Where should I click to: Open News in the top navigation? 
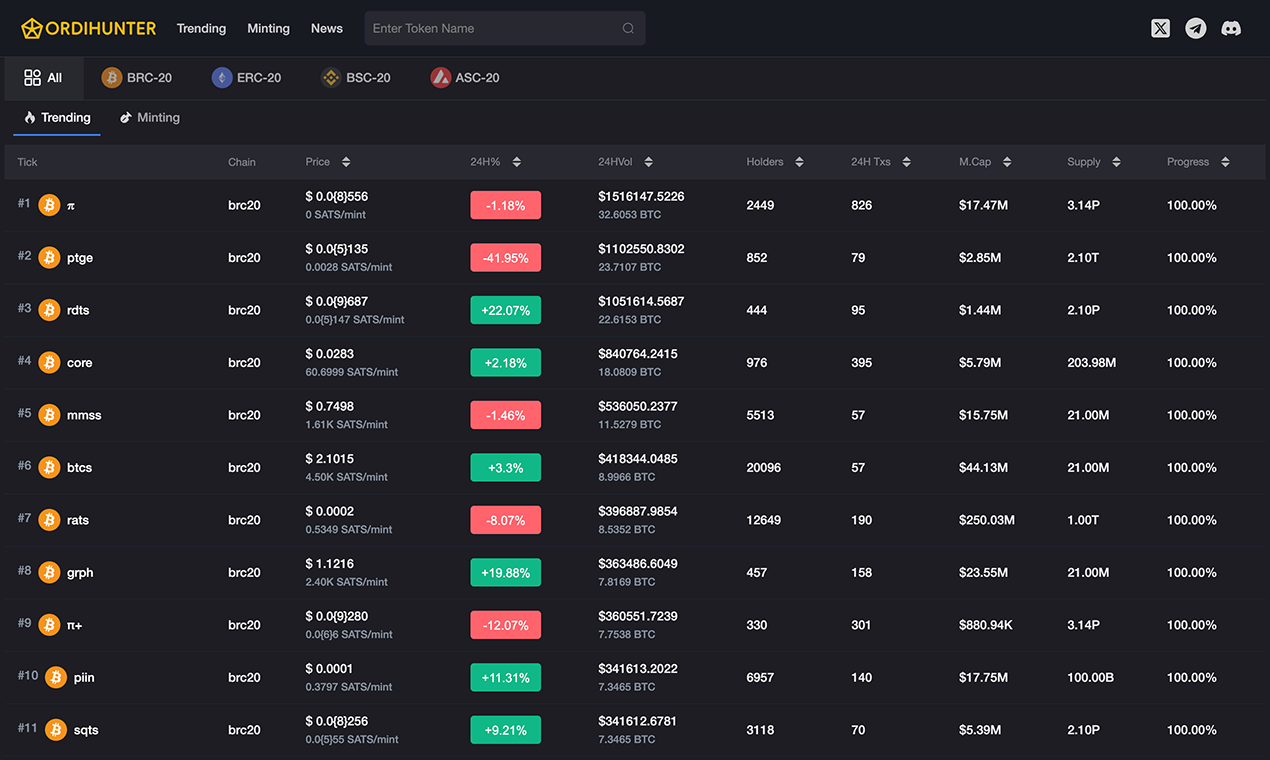327,28
